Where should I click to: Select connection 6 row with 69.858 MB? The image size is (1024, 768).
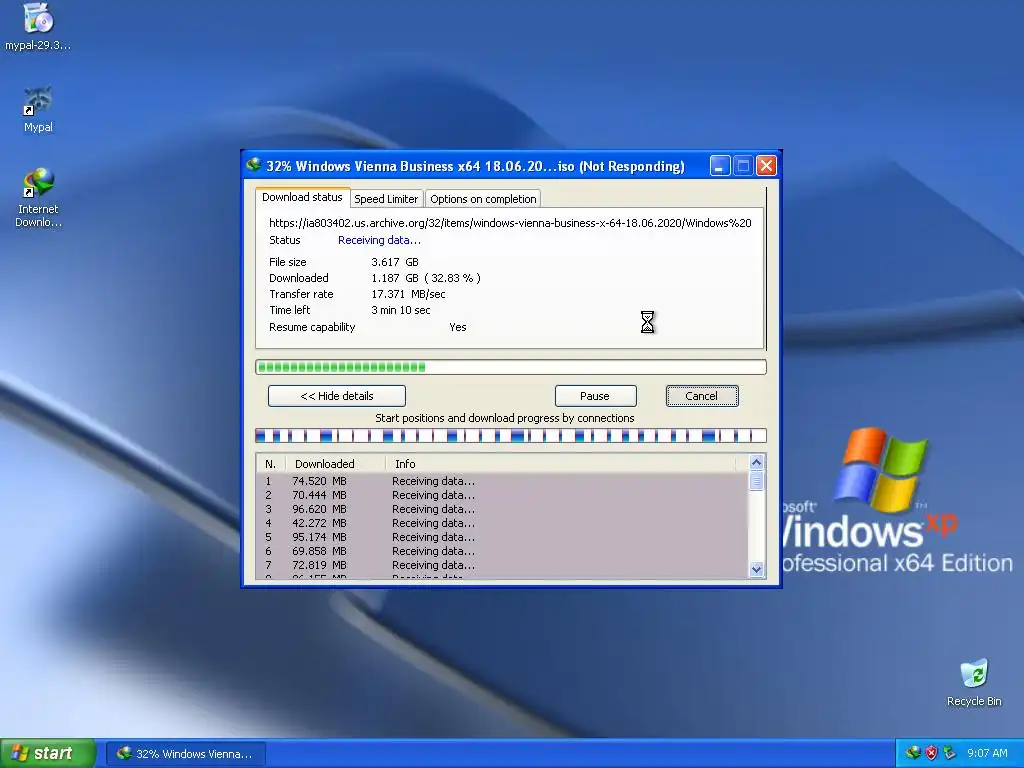point(502,551)
